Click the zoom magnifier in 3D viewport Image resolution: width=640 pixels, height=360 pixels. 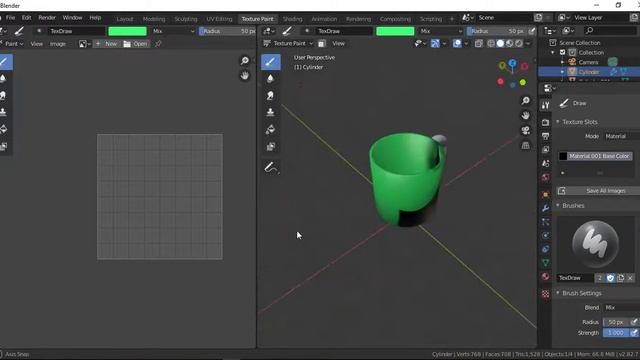526,101
